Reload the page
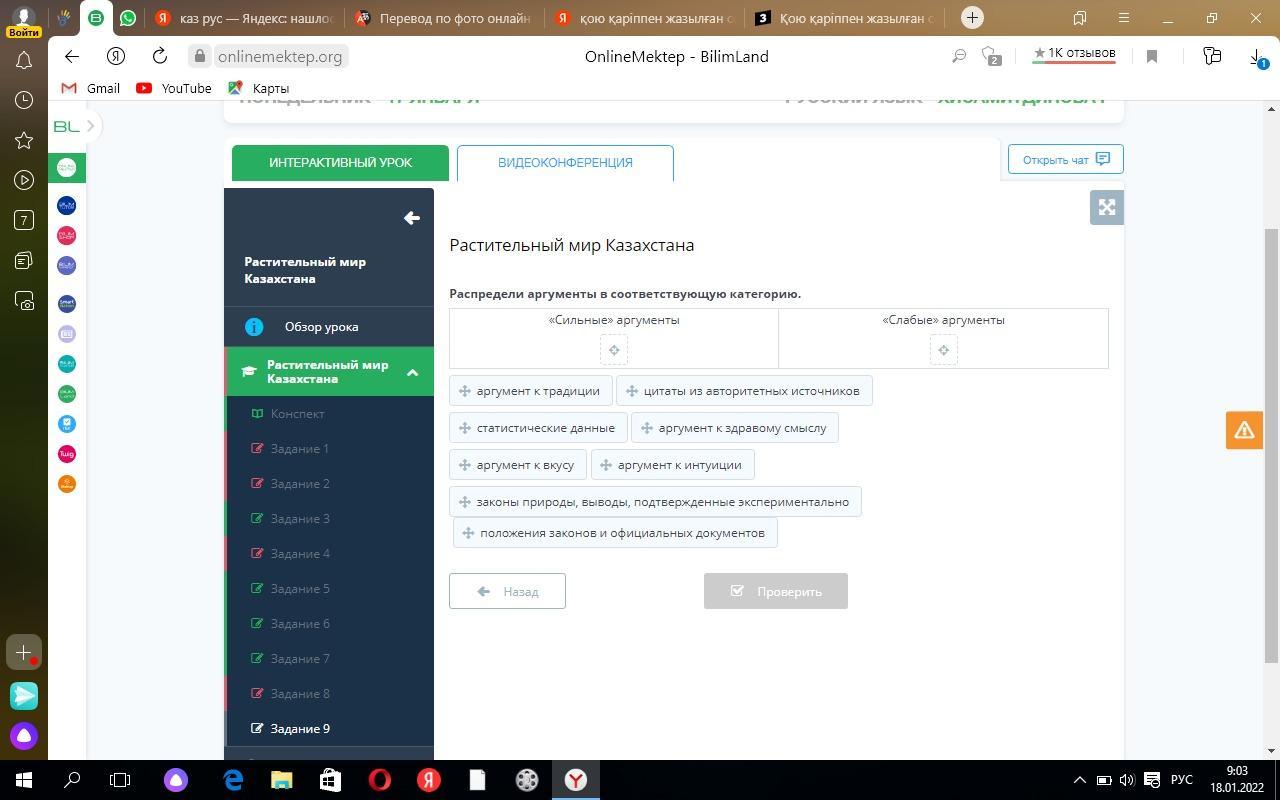The height and width of the screenshot is (800, 1280). [160, 56]
